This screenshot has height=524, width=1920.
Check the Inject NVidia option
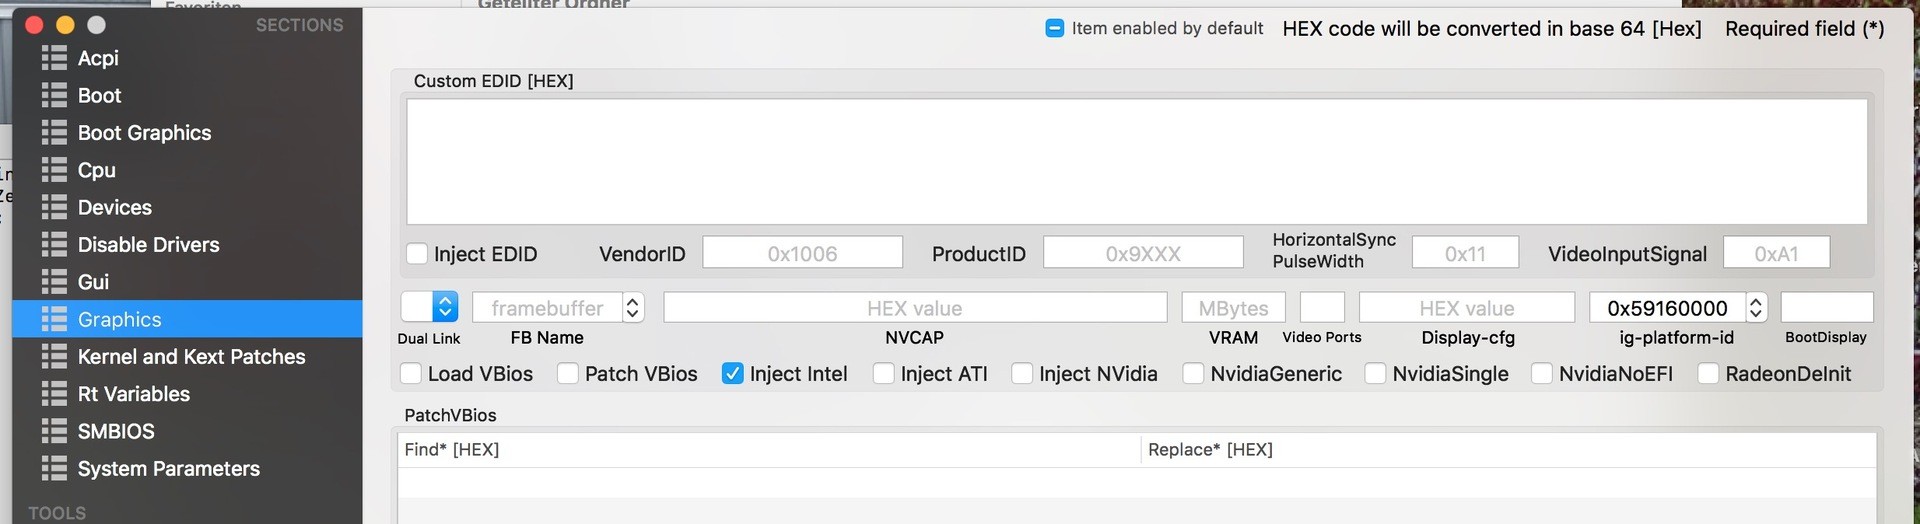(1022, 374)
